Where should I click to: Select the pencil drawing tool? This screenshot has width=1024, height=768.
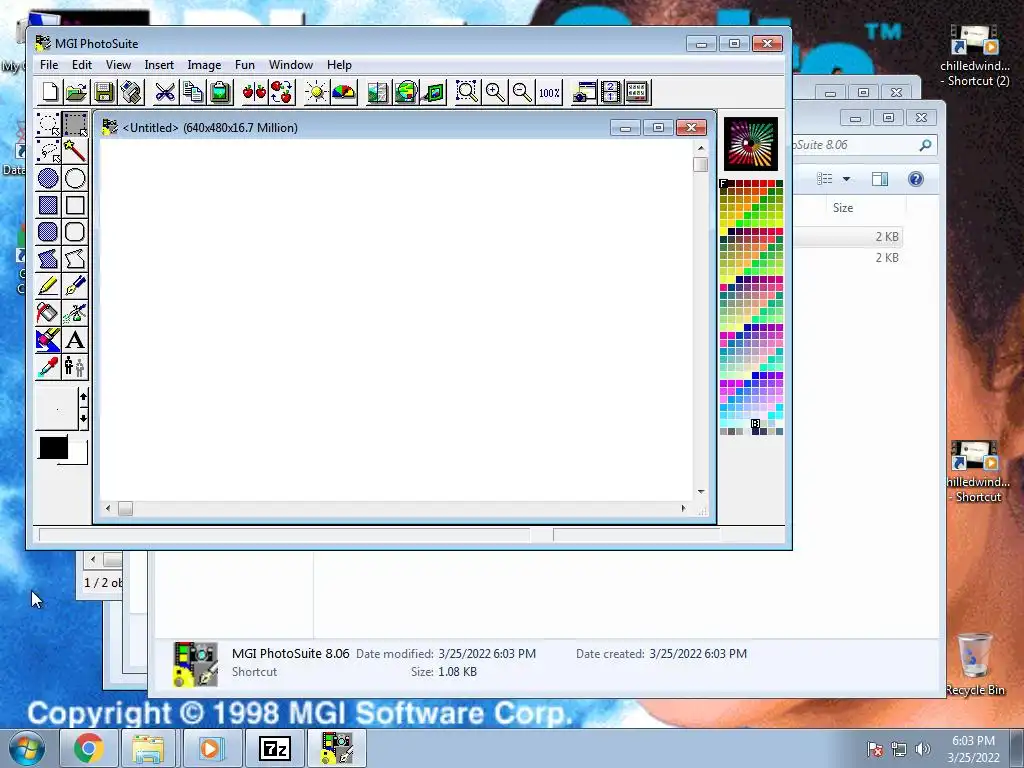48,286
